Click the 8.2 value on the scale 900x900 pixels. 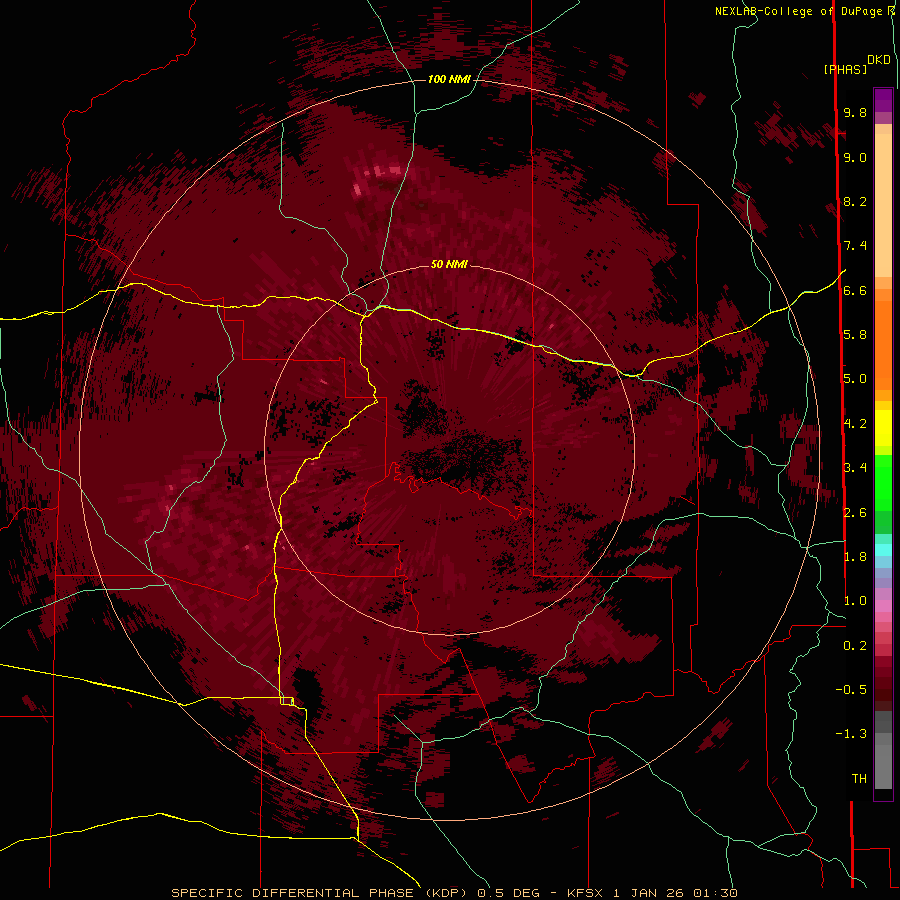(x=855, y=201)
